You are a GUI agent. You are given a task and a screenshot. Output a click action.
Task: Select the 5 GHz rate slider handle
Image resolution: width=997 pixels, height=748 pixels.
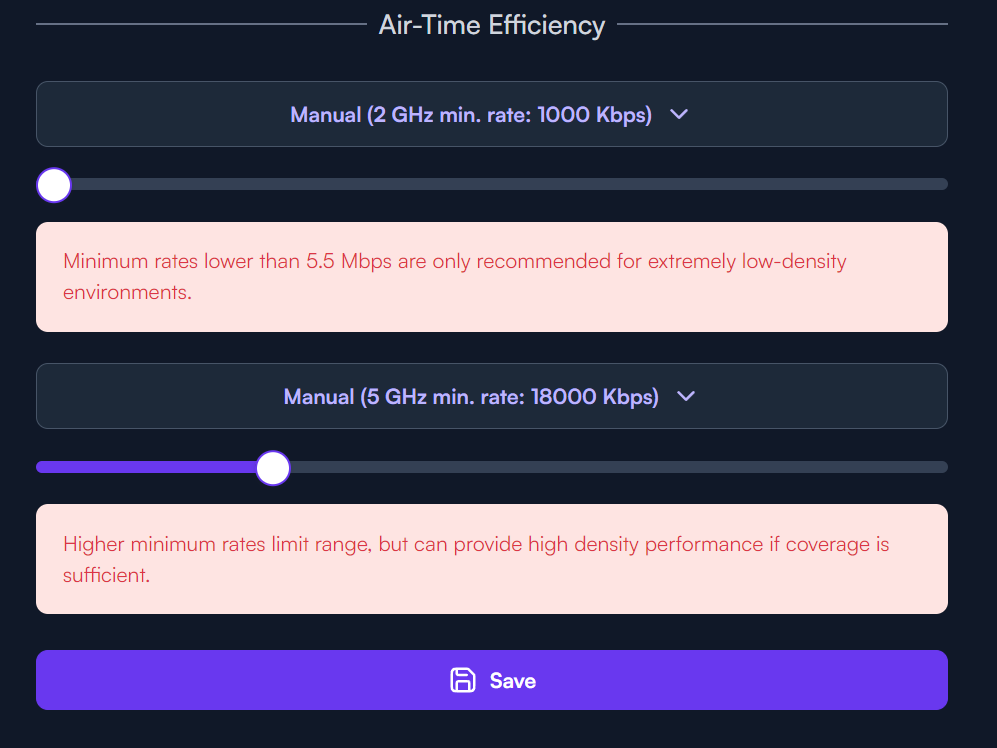pyautogui.click(x=273, y=468)
